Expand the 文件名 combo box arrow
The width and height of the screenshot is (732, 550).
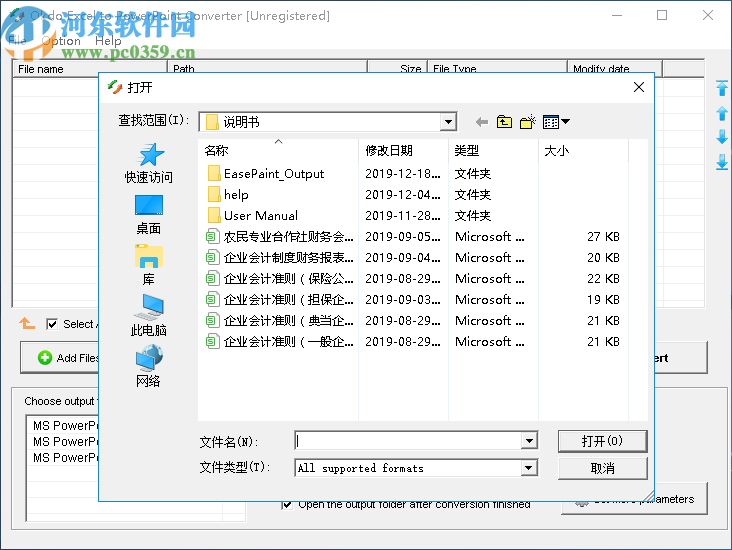click(x=529, y=441)
